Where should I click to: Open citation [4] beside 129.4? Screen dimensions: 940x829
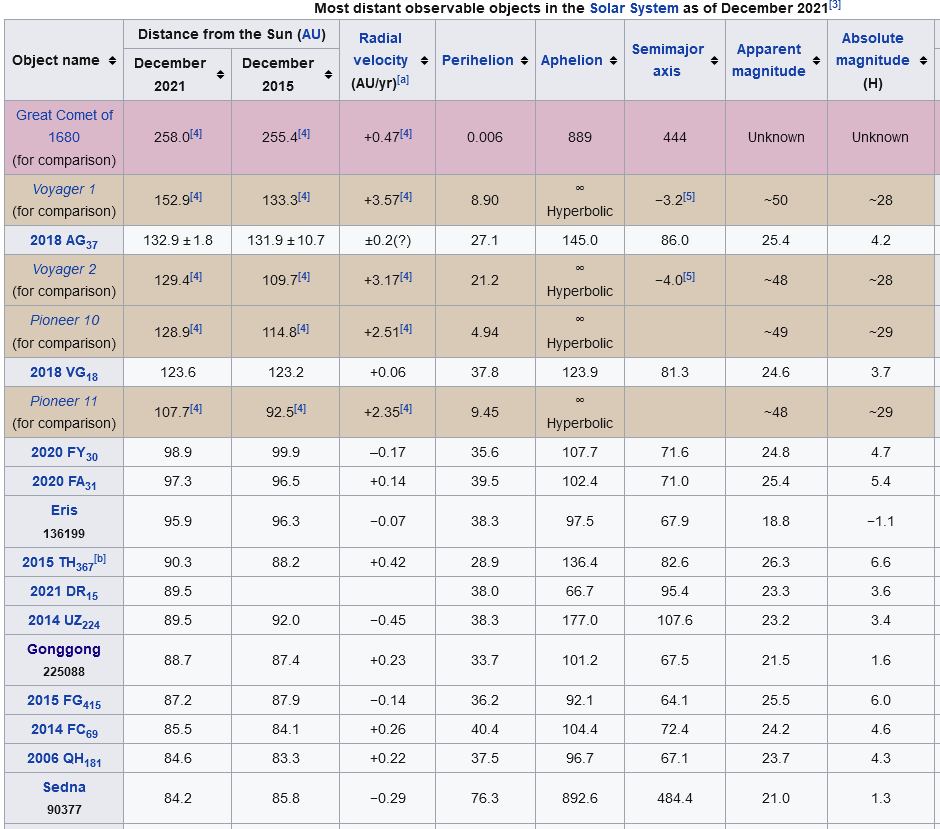[196, 276]
